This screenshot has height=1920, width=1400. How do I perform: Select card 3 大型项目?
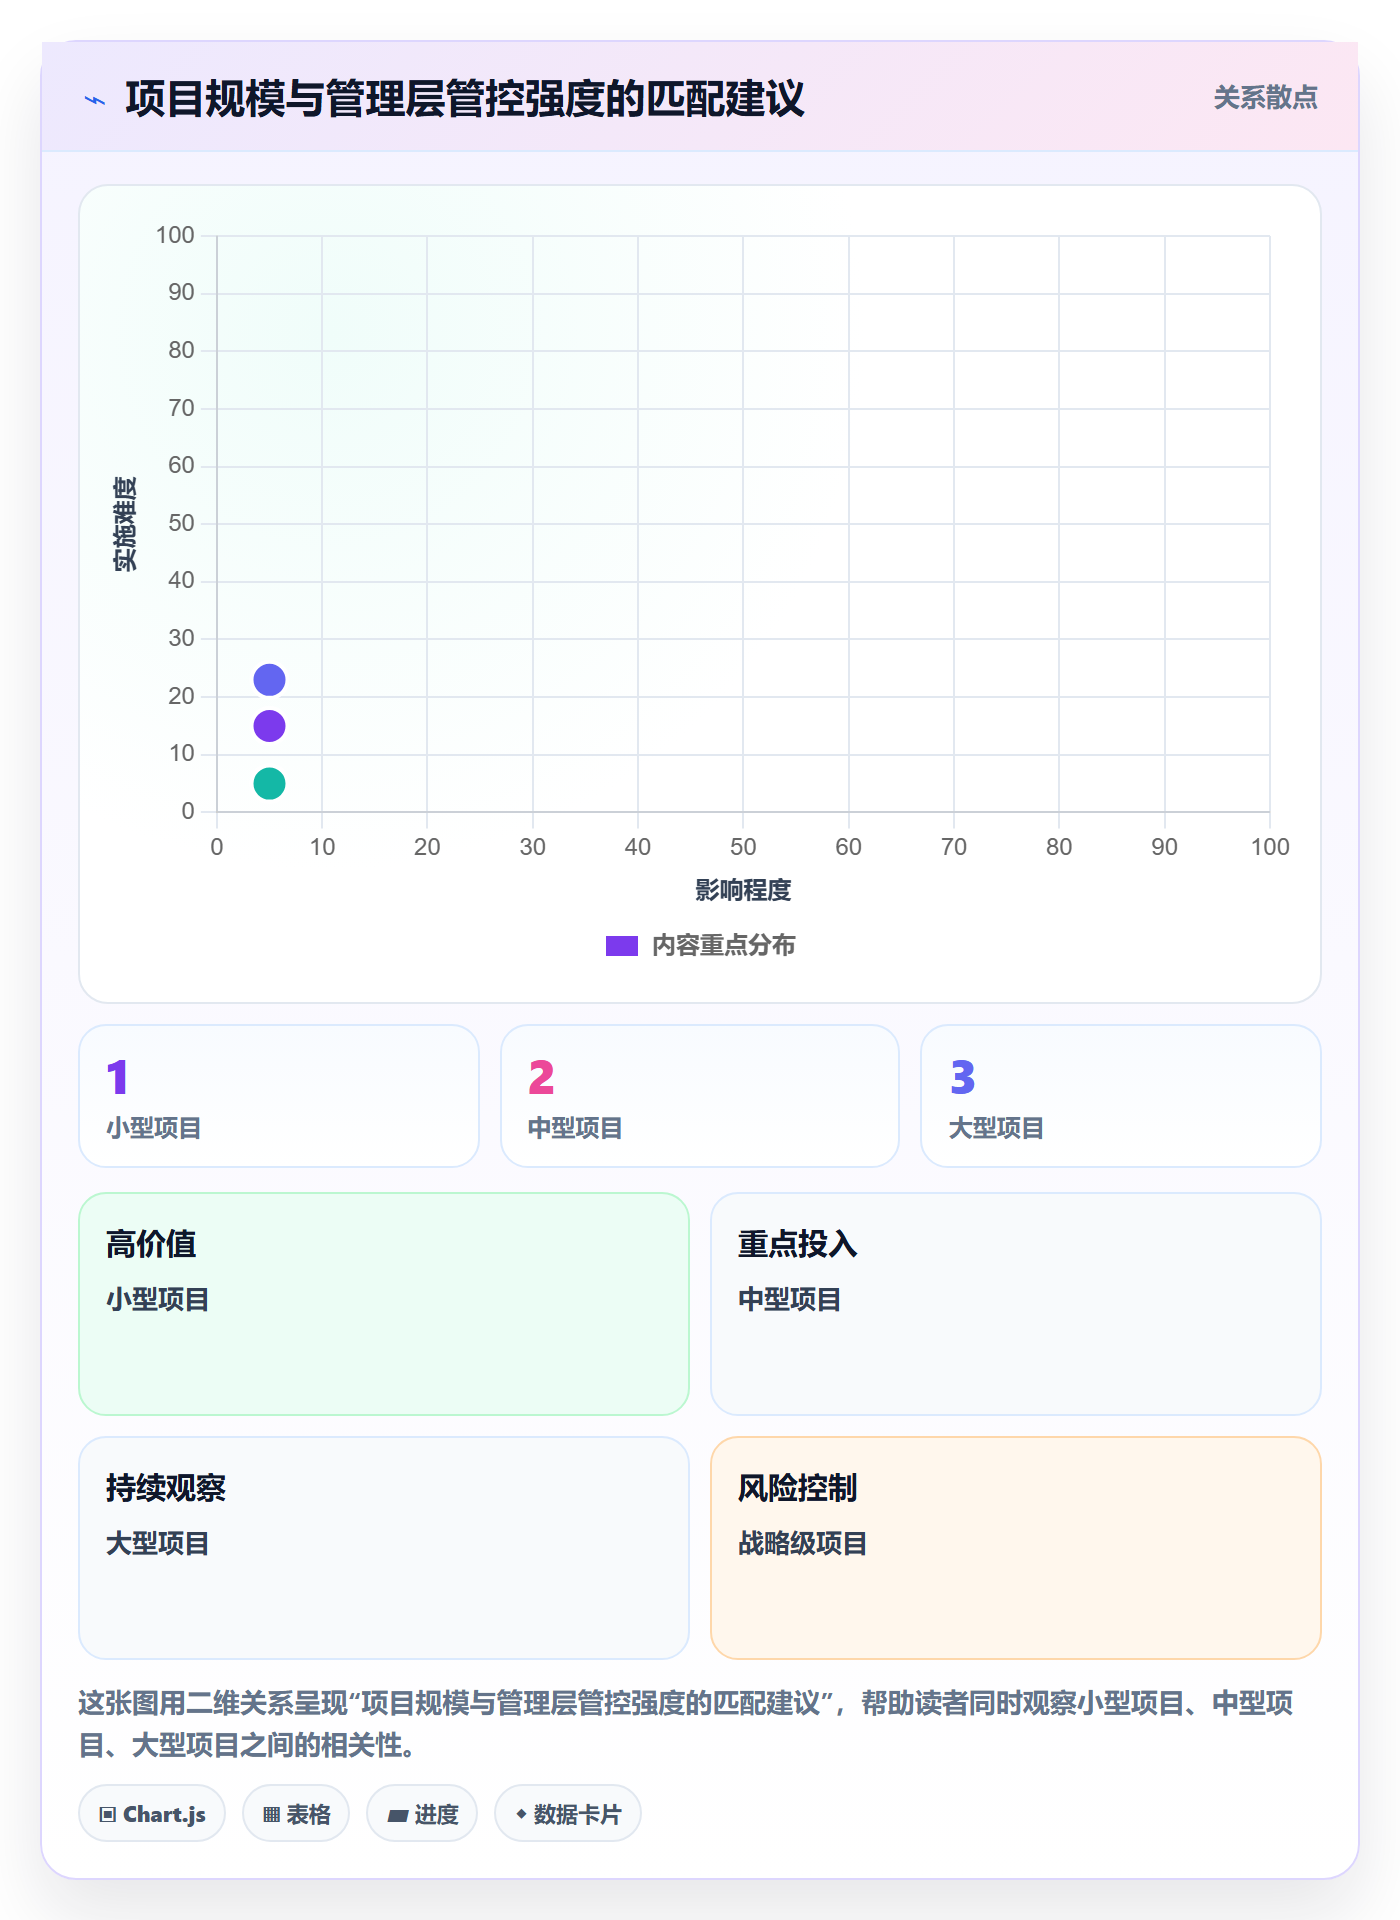[x=1121, y=1096]
